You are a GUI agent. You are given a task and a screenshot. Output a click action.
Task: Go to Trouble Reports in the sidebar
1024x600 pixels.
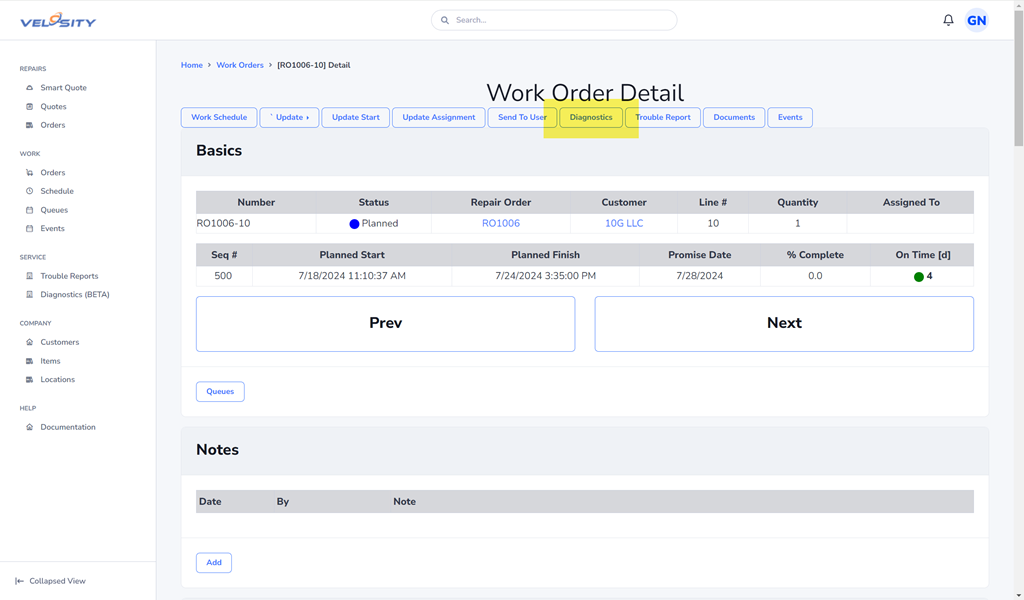[69, 276]
